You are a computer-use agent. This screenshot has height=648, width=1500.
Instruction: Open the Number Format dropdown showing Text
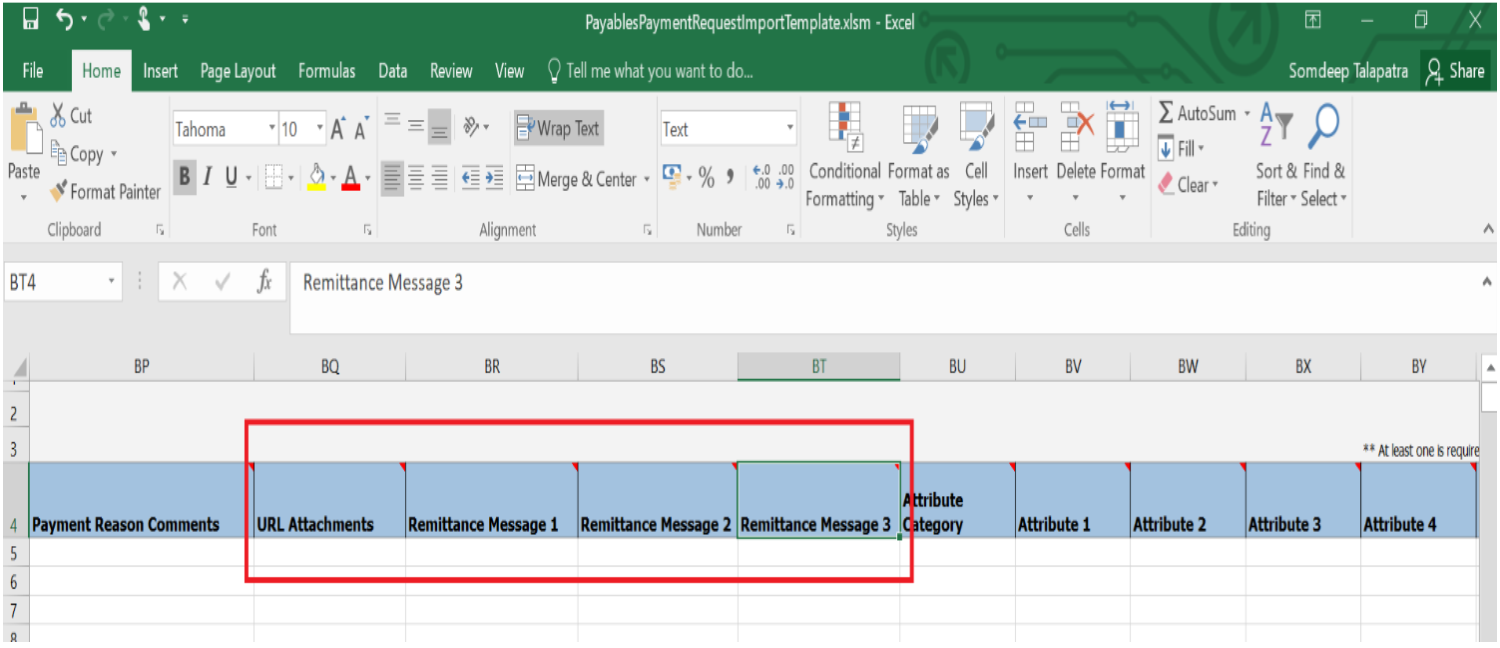pos(727,128)
